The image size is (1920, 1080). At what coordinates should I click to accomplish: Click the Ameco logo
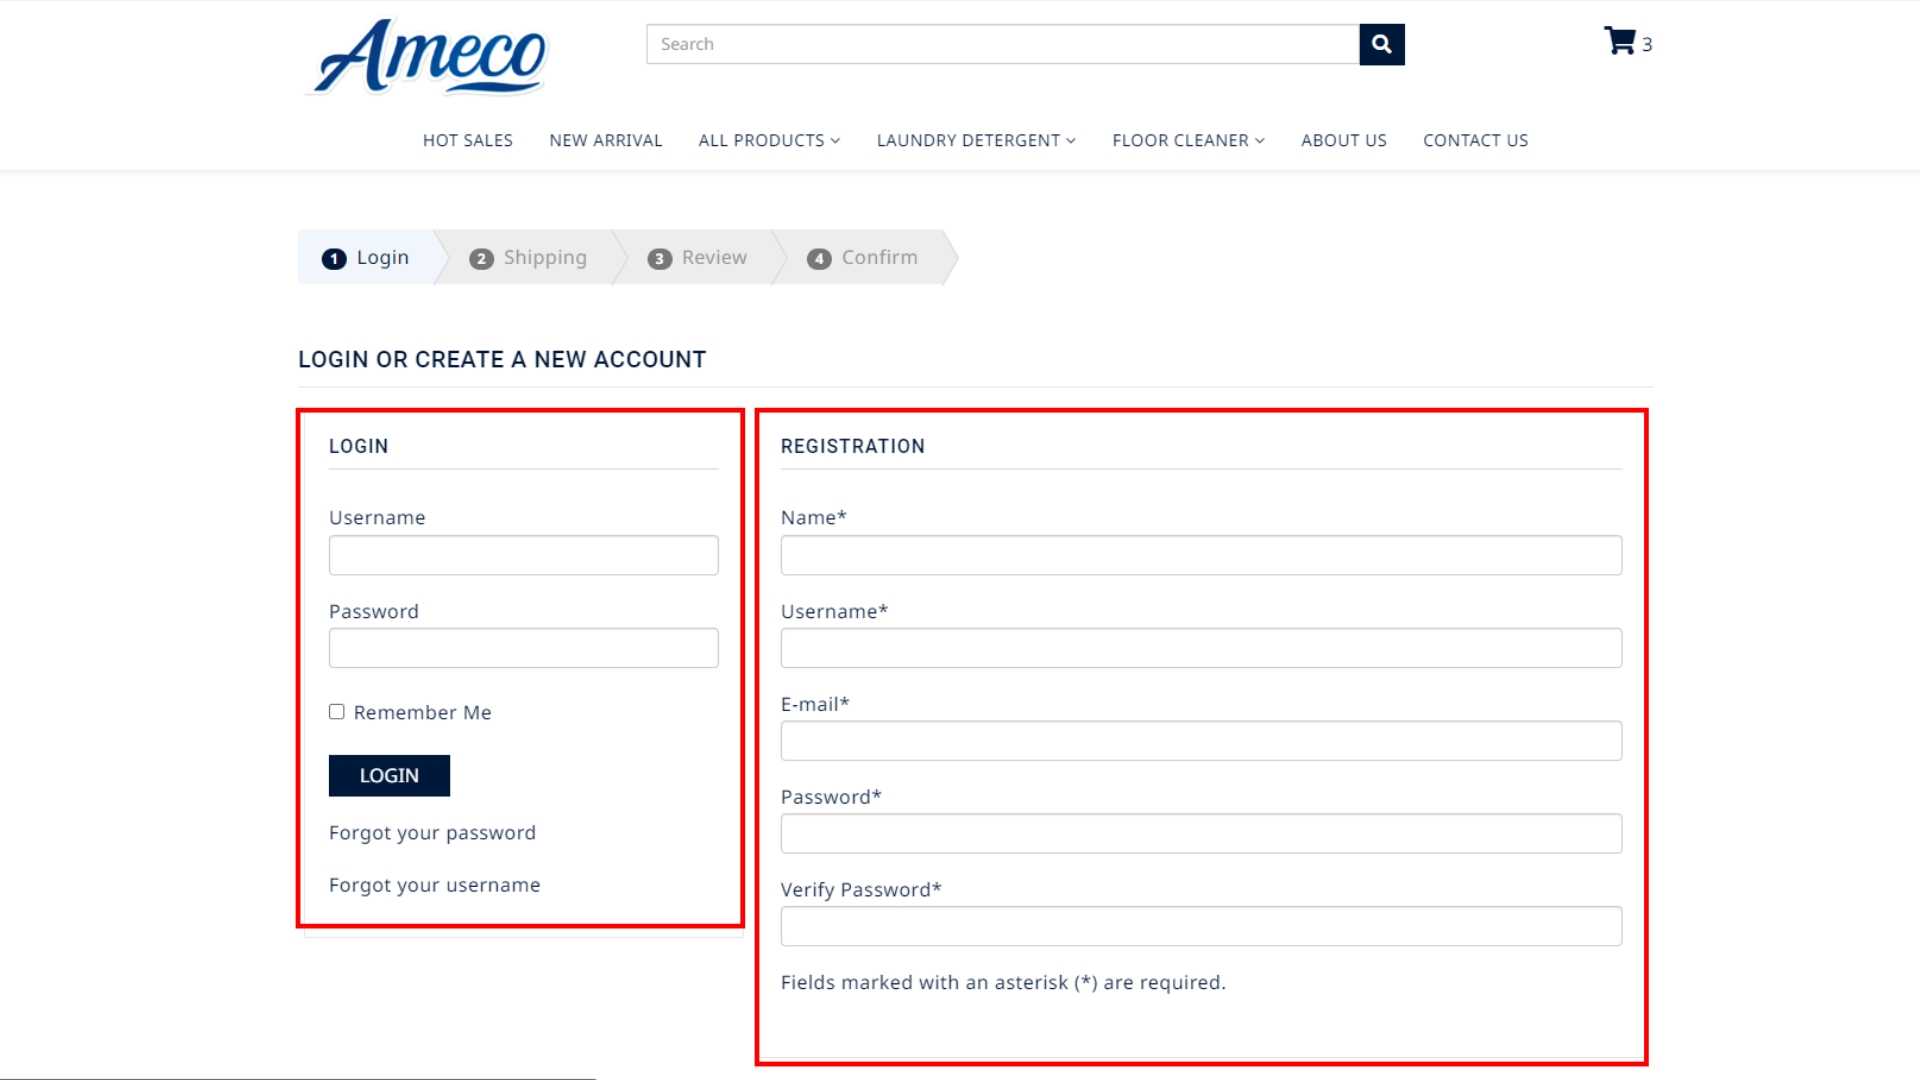(x=430, y=56)
